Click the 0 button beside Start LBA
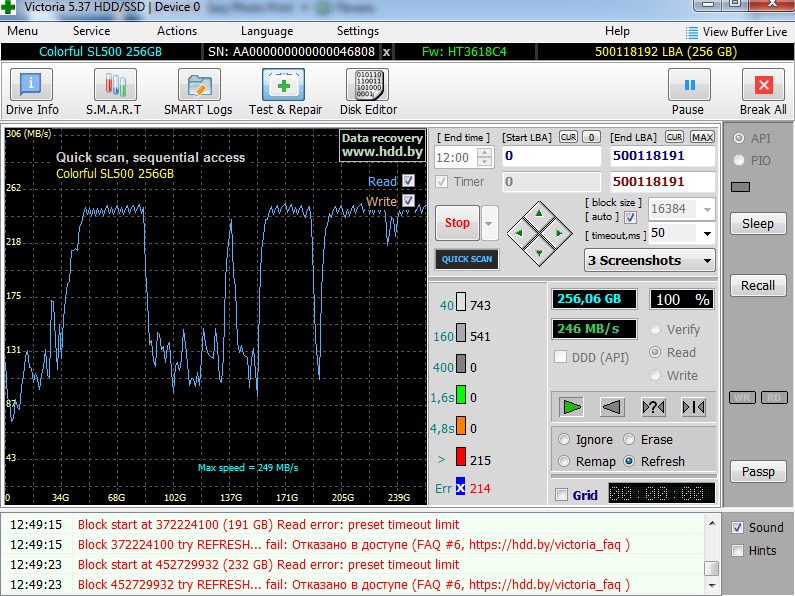 (x=591, y=137)
